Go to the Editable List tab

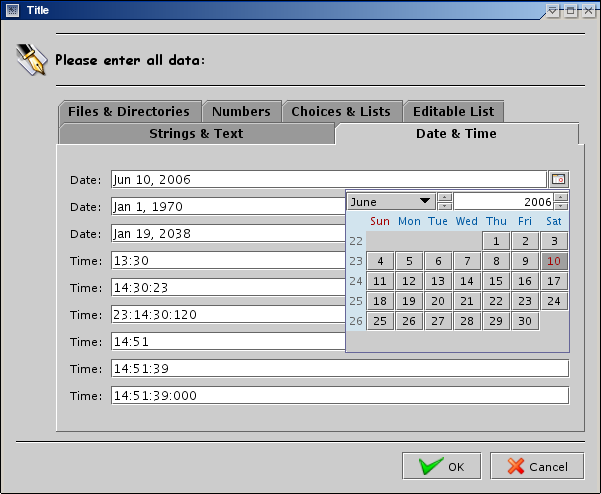[453, 111]
